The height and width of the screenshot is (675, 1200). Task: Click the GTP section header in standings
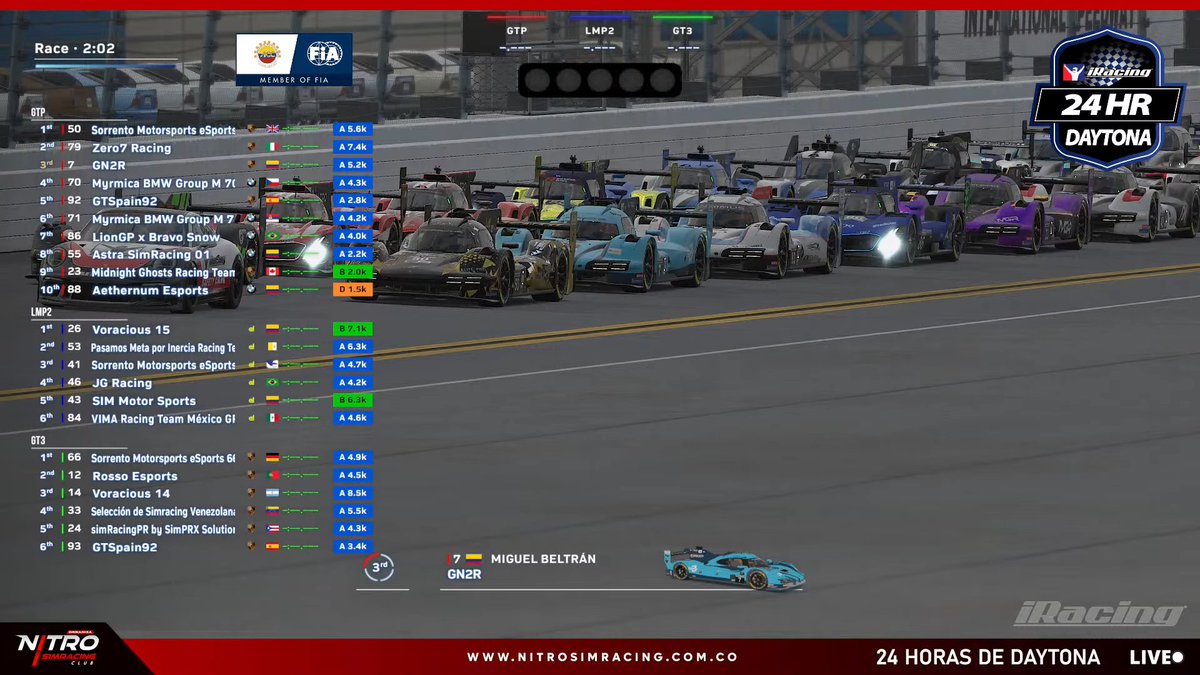pyautogui.click(x=38, y=112)
